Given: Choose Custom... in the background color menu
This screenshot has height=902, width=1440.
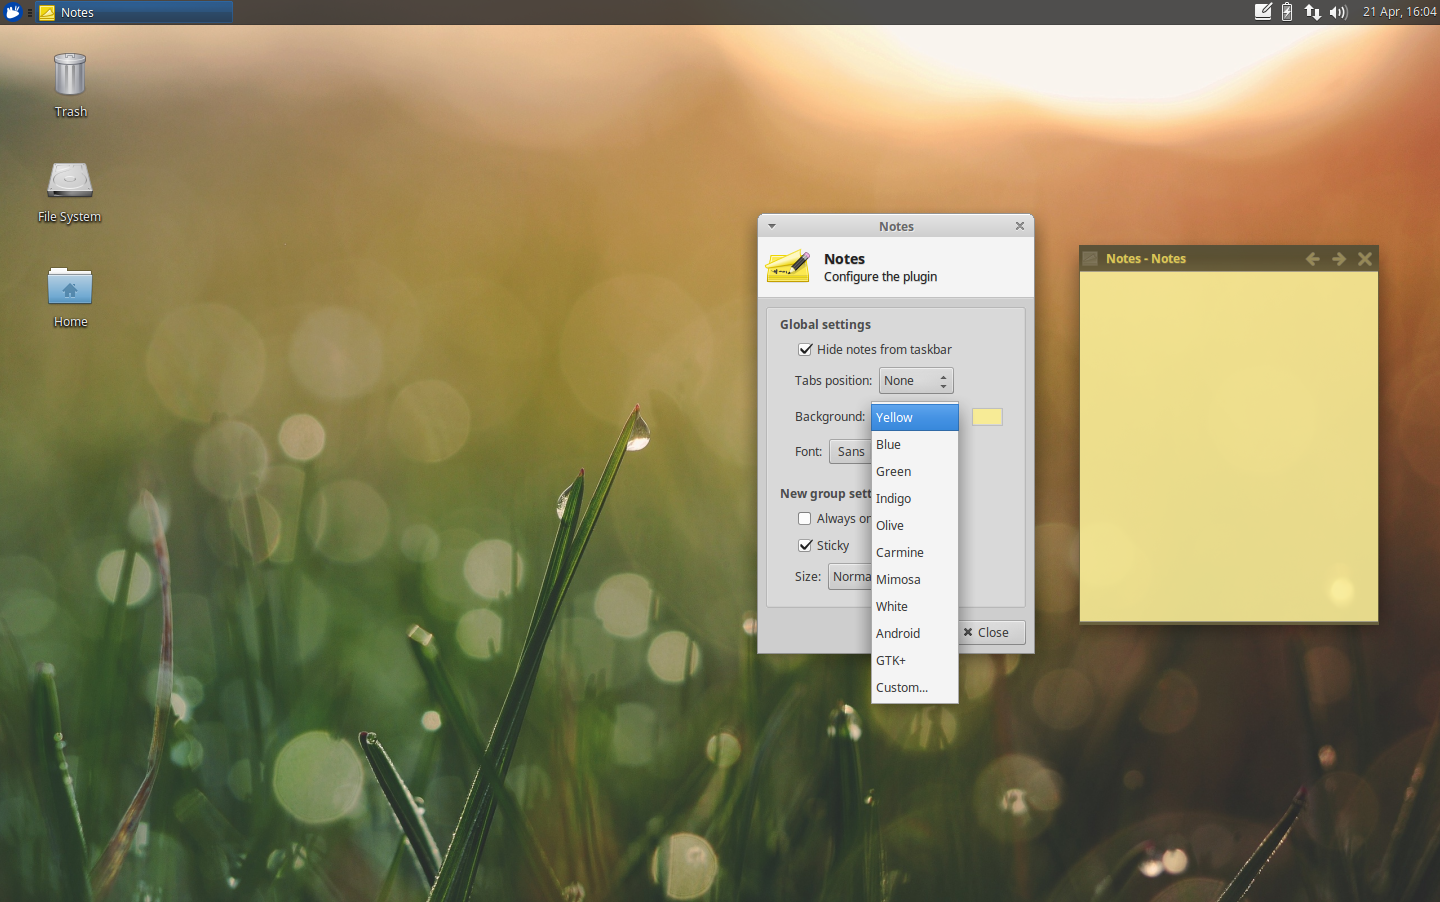Looking at the screenshot, I should pyautogui.click(x=901, y=687).
